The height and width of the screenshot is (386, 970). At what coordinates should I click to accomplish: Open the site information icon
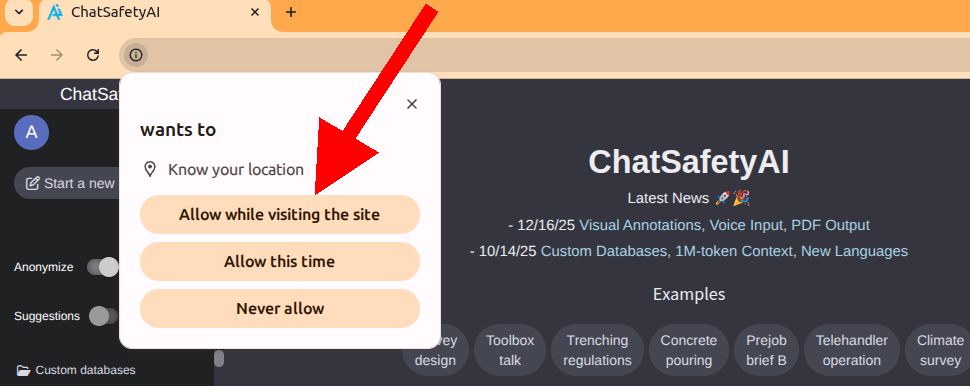[x=135, y=55]
